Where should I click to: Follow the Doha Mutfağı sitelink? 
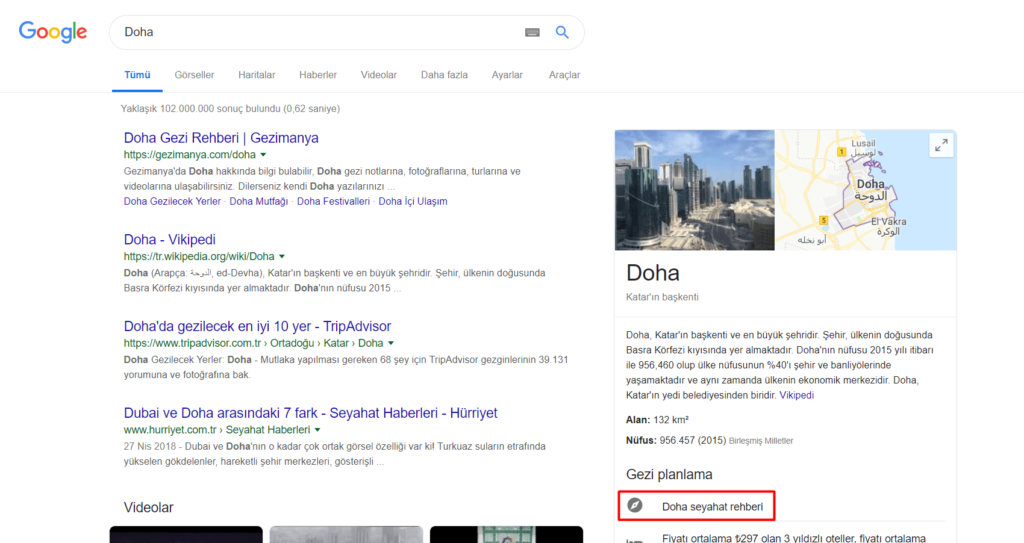(259, 201)
